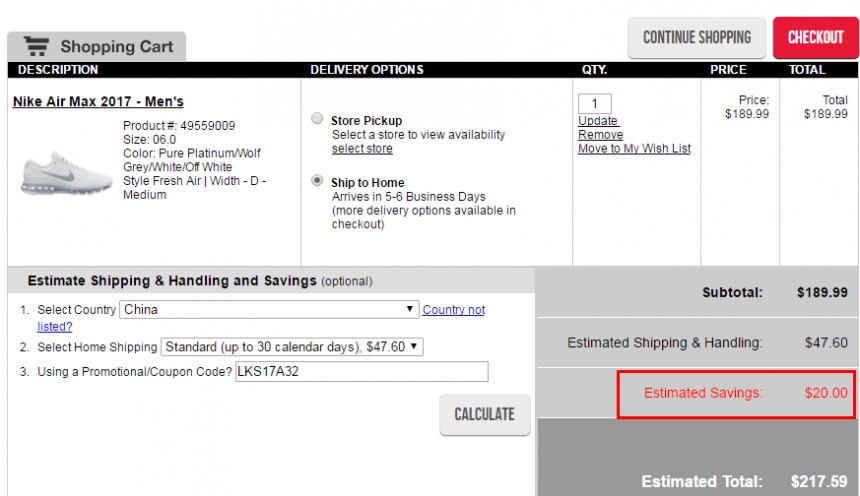Click the Estimated Shipping $47.60 amount
This screenshot has width=860, height=496.
pos(826,342)
